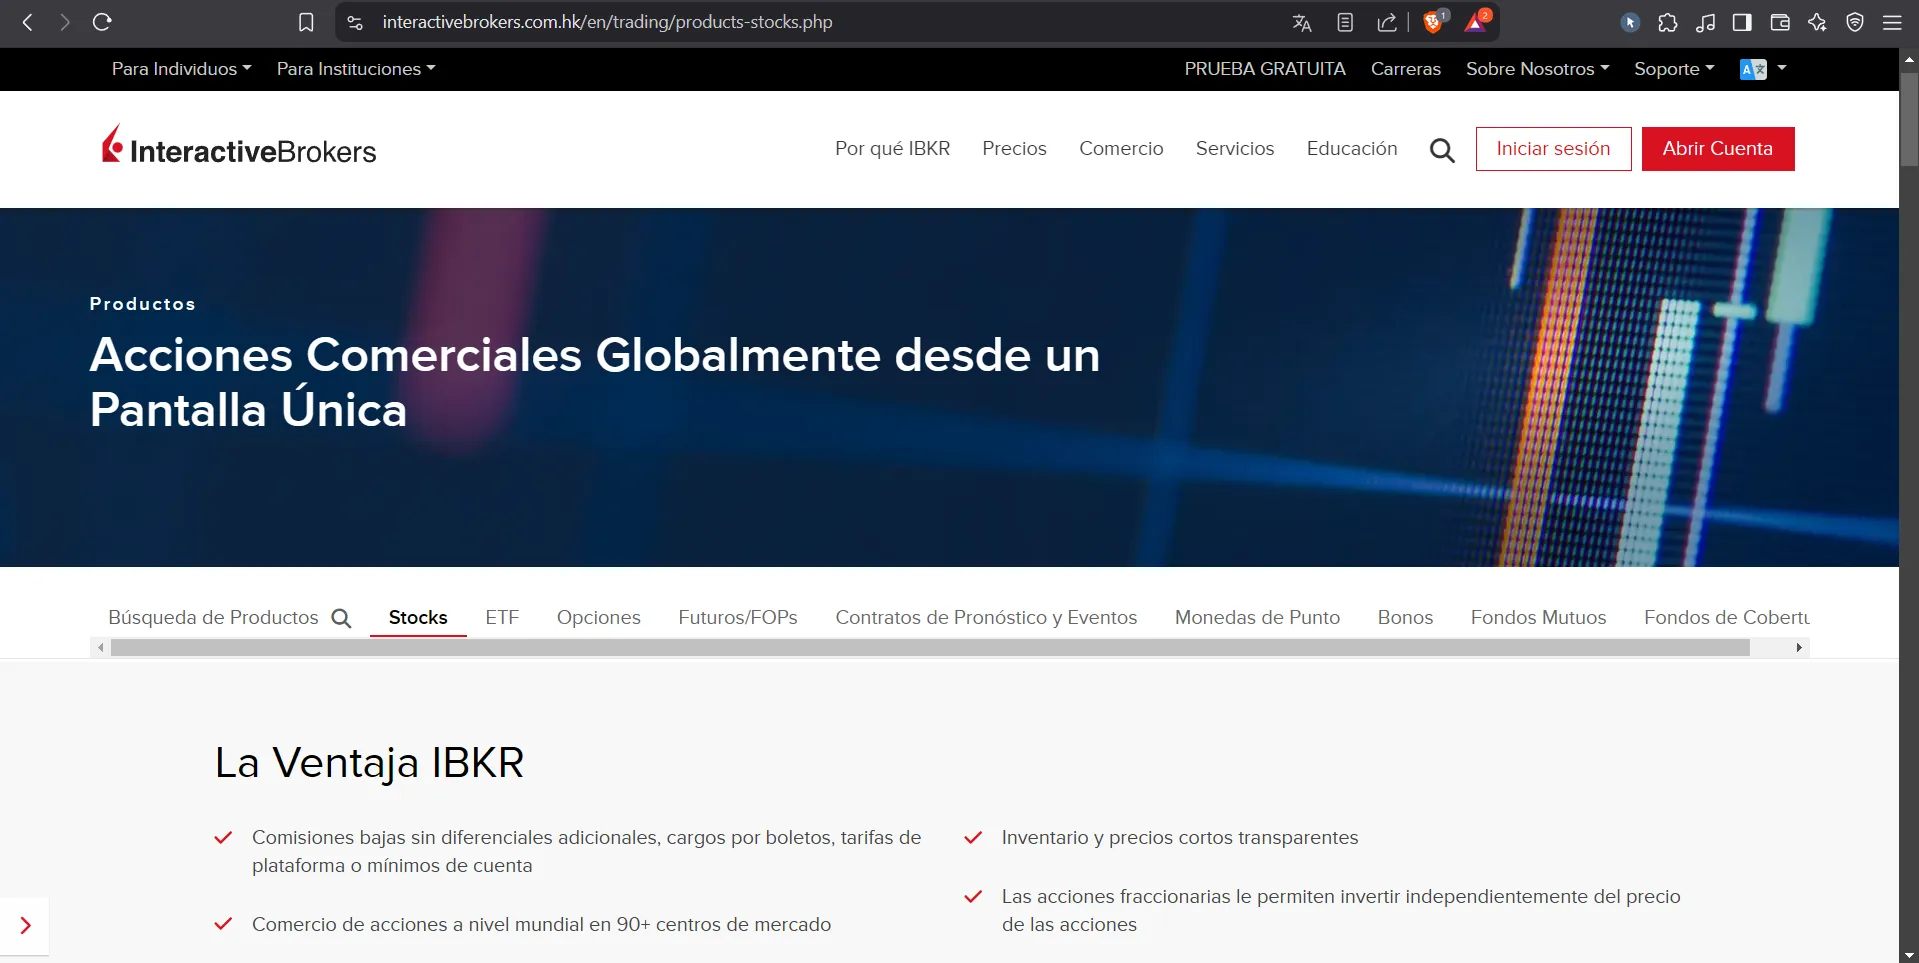
Task: Go back with the browser back arrow
Action: pos(28,22)
